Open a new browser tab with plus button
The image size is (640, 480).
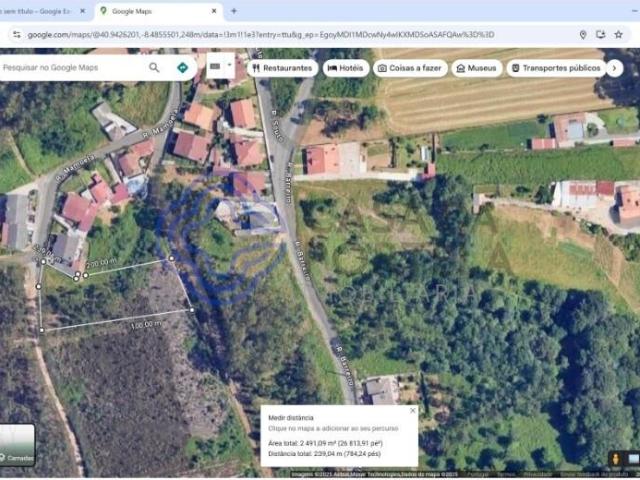[x=233, y=11]
